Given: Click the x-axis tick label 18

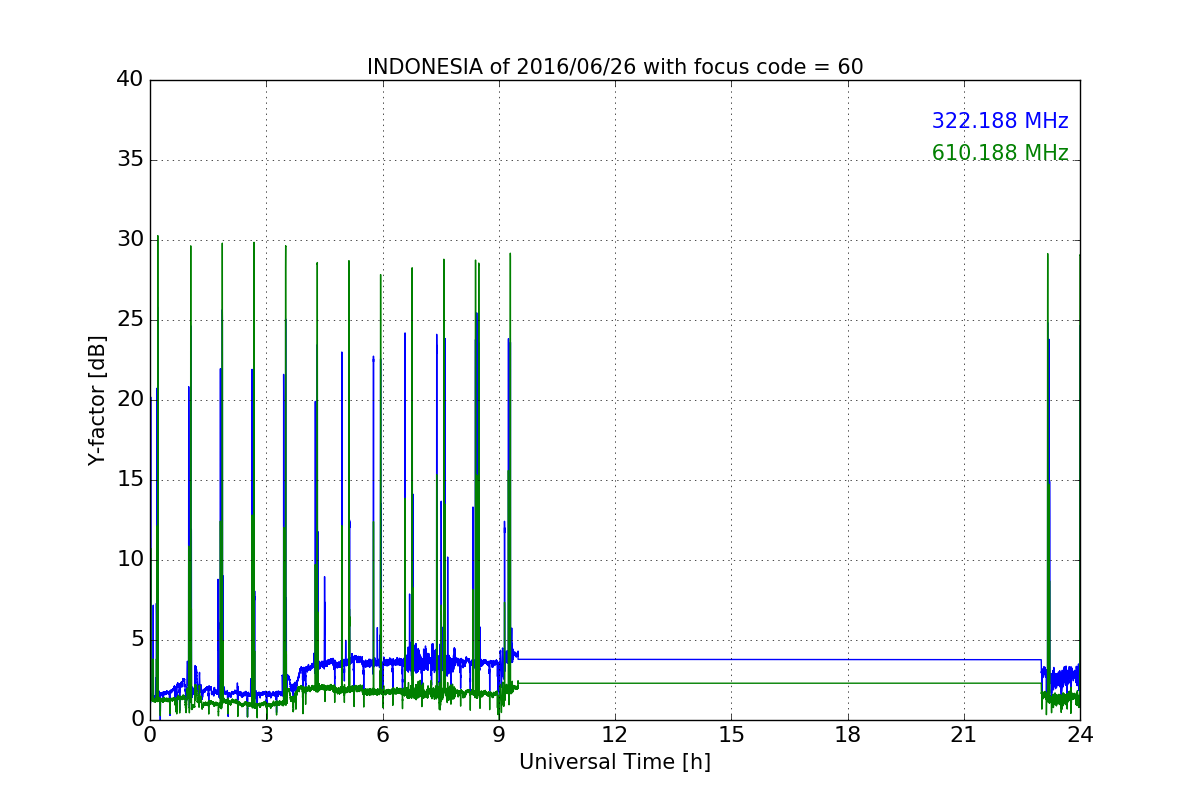Looking at the screenshot, I should pos(848,734).
